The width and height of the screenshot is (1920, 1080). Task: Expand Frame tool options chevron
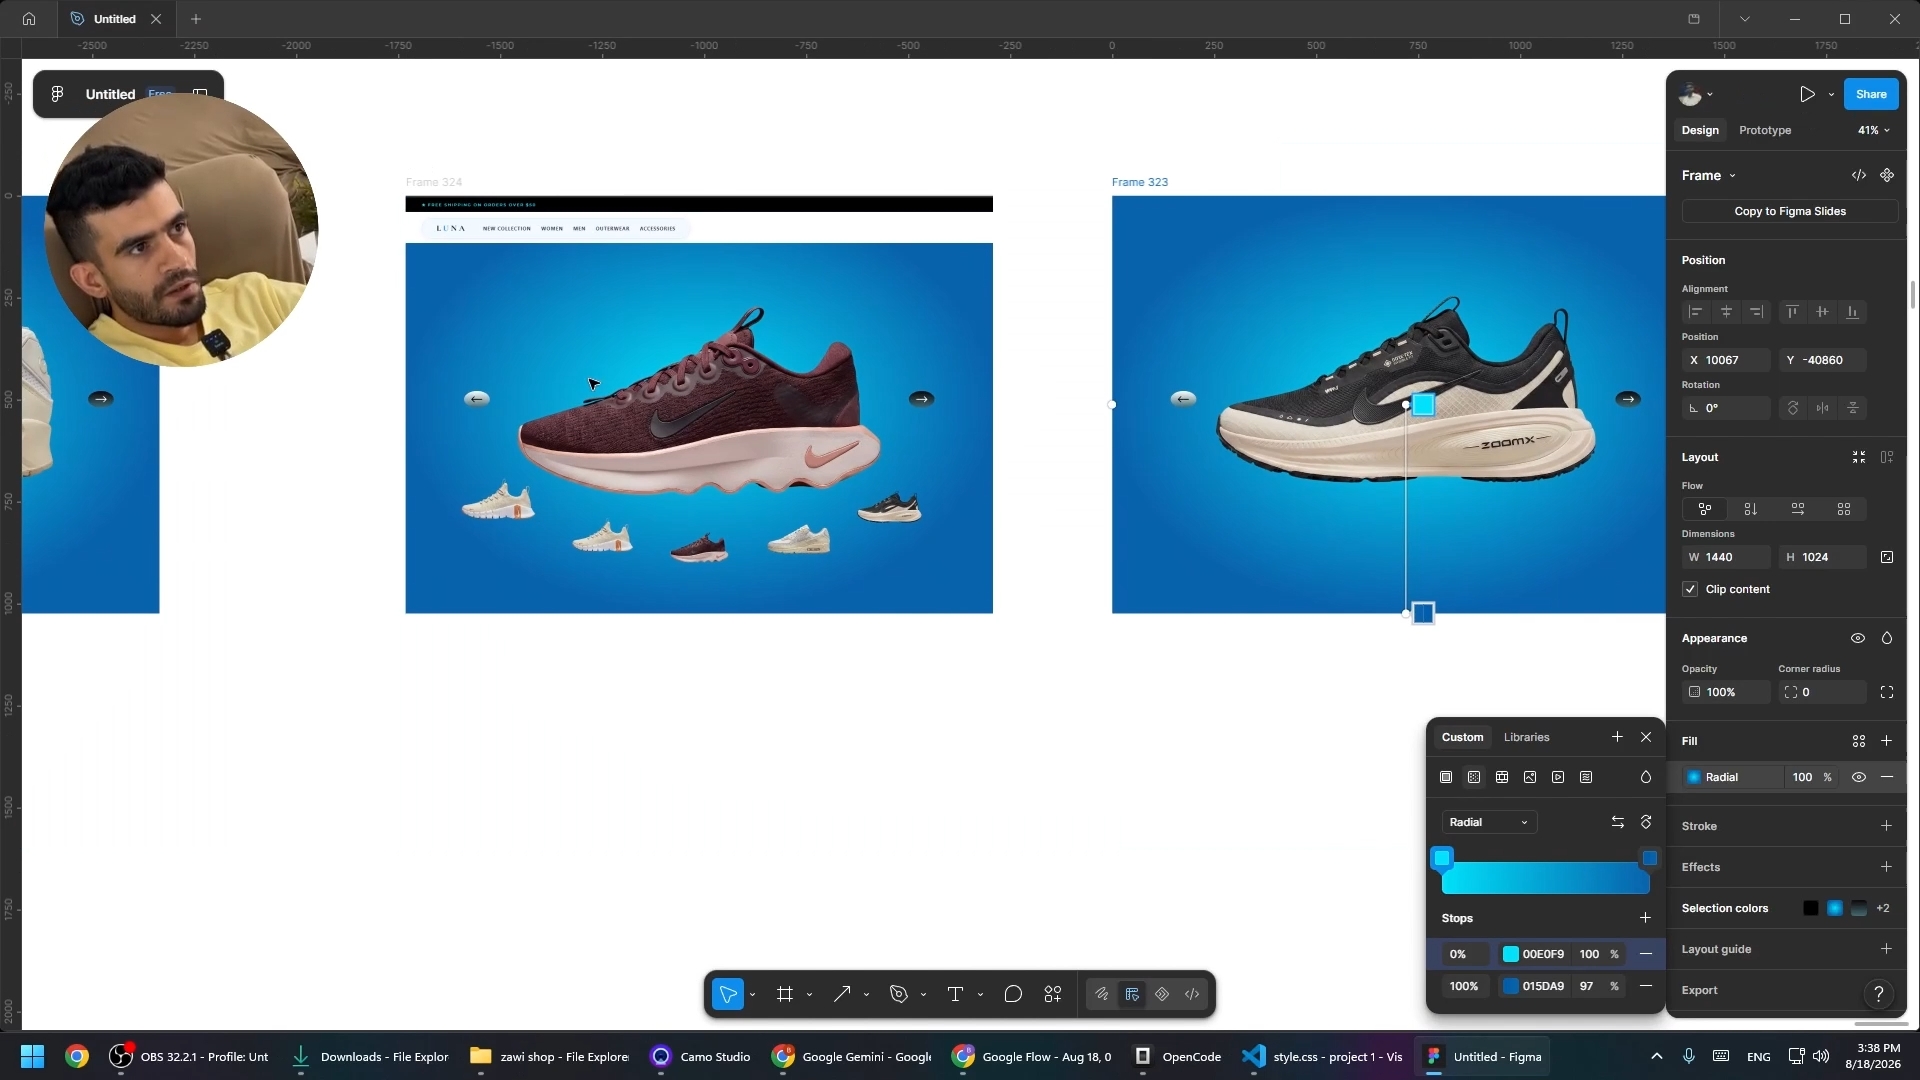coord(809,994)
